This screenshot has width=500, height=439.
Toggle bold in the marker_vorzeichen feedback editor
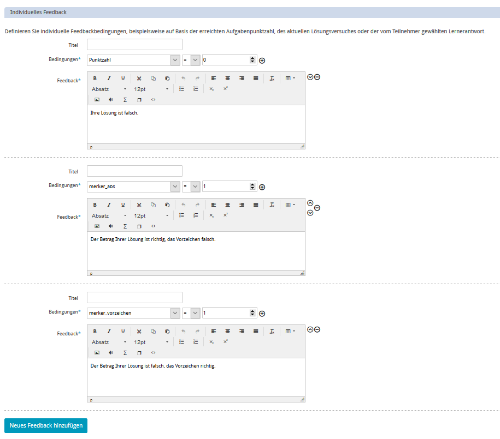[95, 331]
